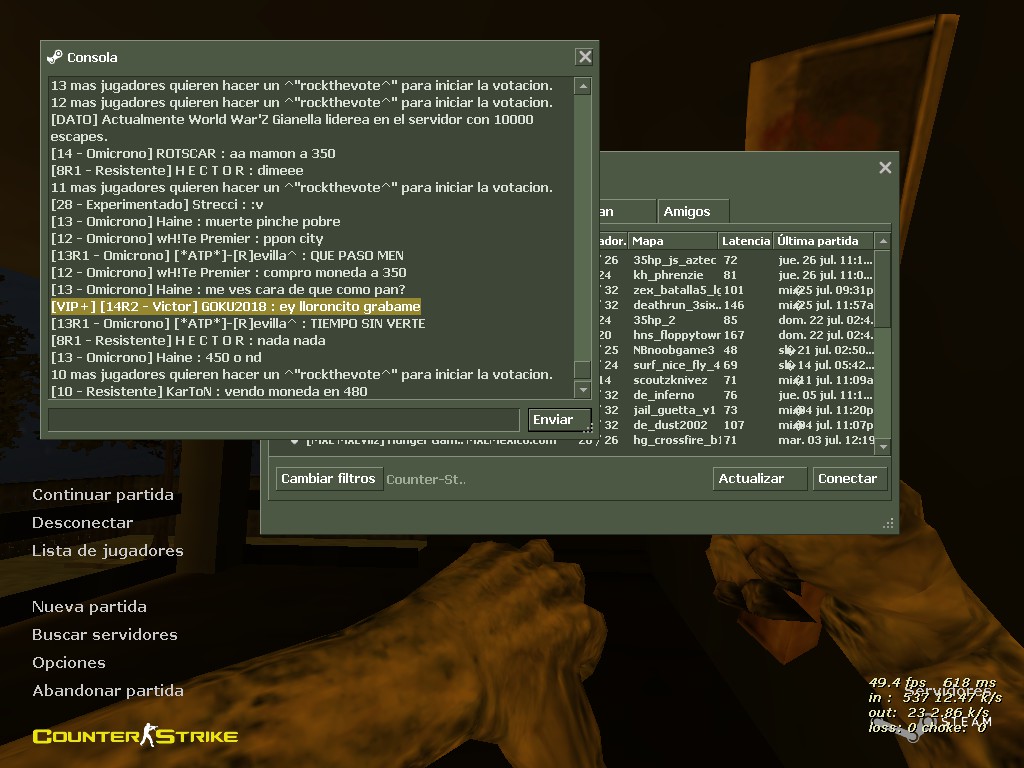Screen dimensions: 1024x768
Task: Open Buscar servidores
Action: coord(104,635)
